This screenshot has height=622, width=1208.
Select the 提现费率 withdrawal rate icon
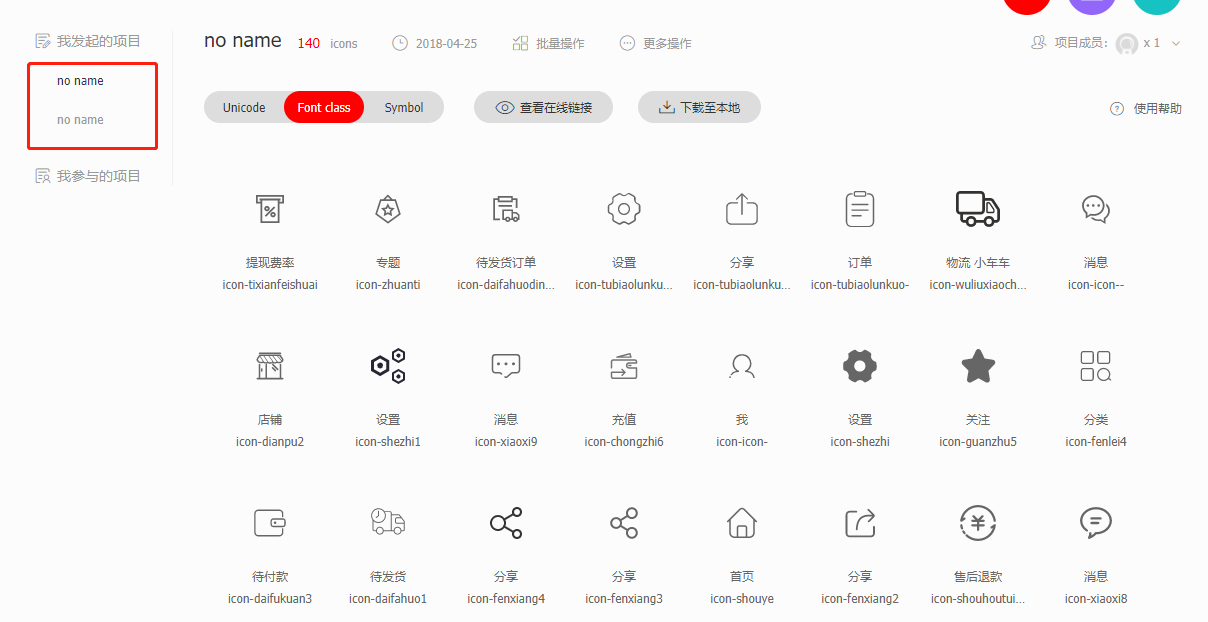[270, 209]
